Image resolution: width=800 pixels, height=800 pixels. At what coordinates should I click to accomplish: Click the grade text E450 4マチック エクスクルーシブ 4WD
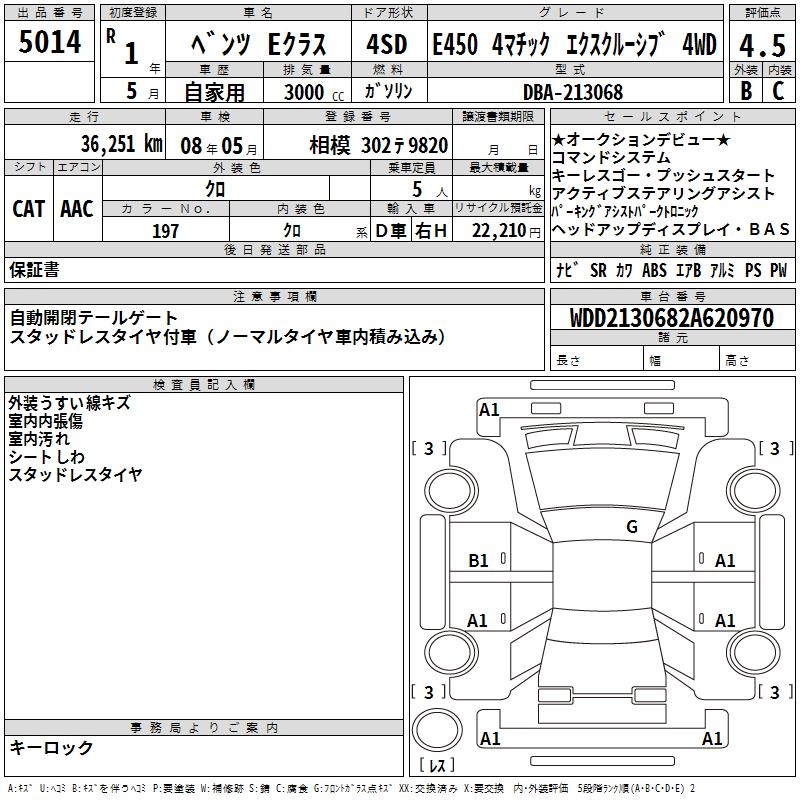574,44
